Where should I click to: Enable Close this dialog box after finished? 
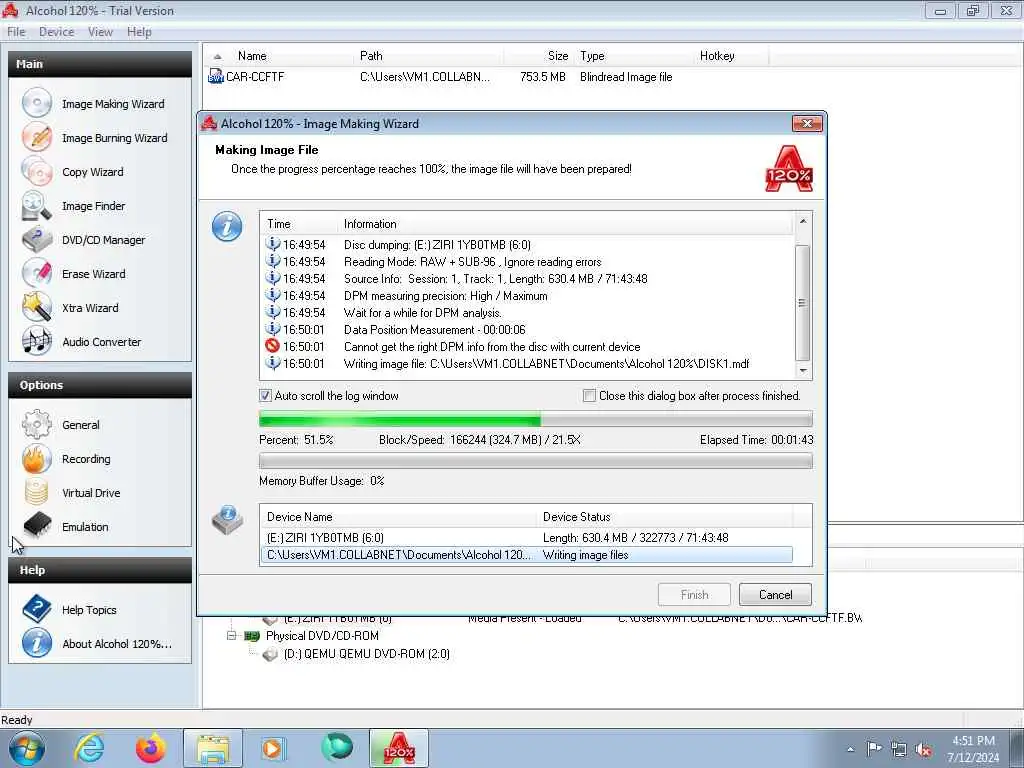click(589, 395)
